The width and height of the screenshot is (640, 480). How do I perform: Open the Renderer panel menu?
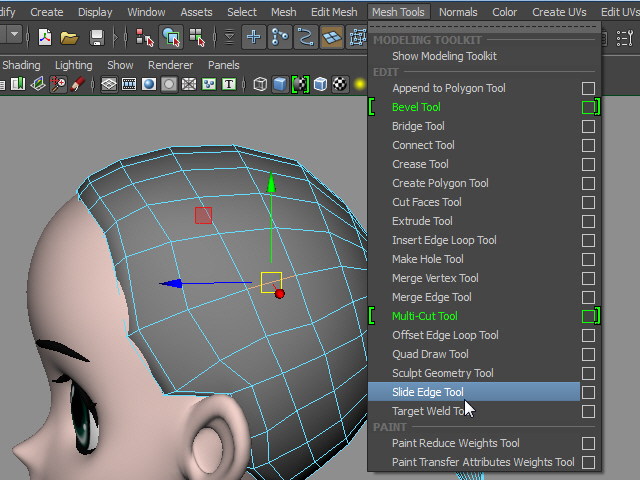tap(170, 65)
